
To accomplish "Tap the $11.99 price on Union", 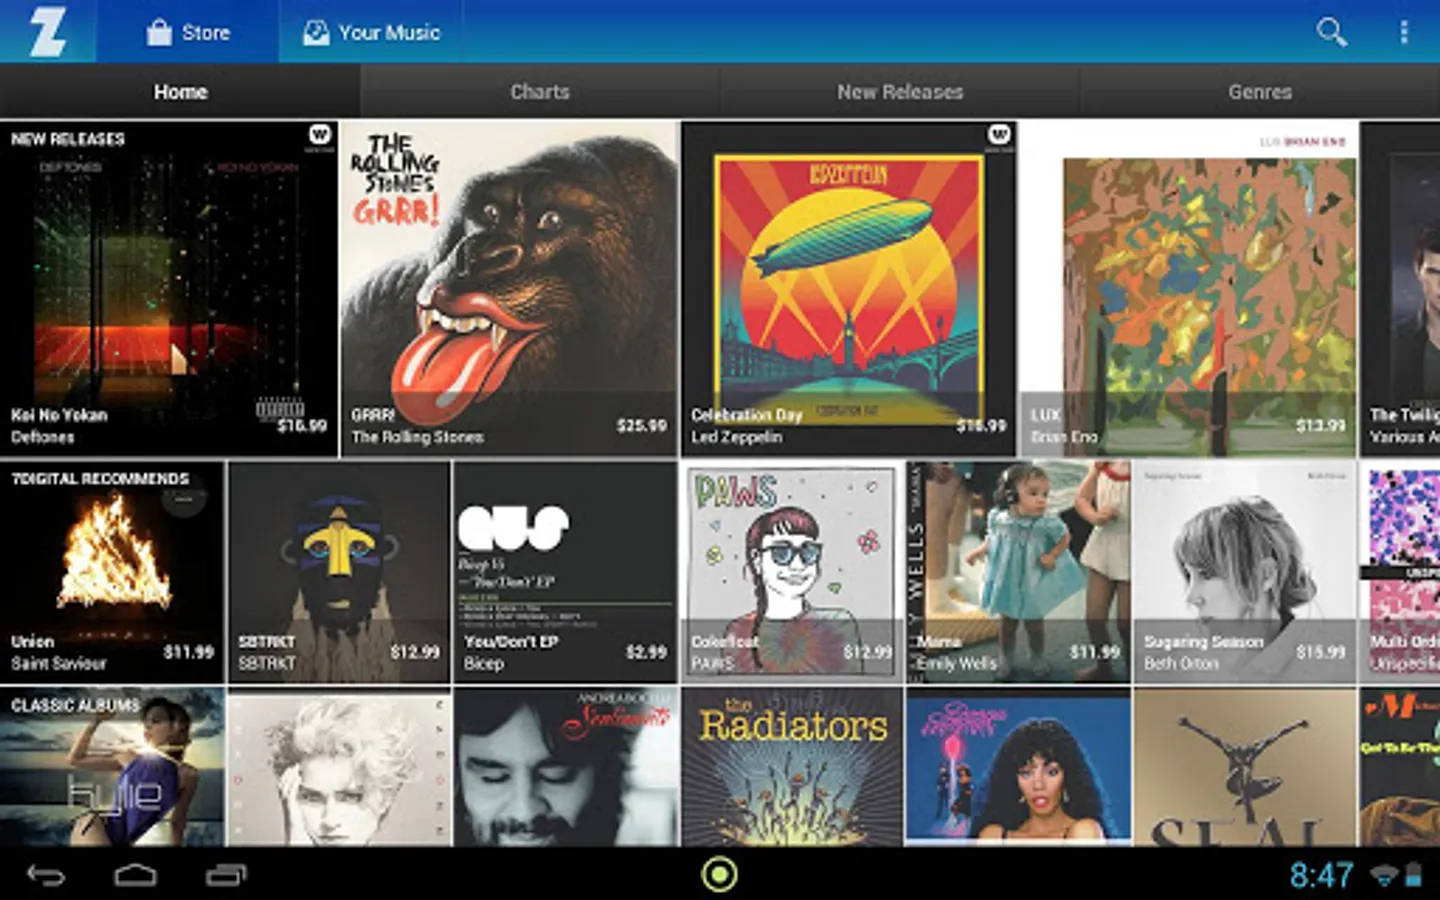I will click(x=189, y=652).
